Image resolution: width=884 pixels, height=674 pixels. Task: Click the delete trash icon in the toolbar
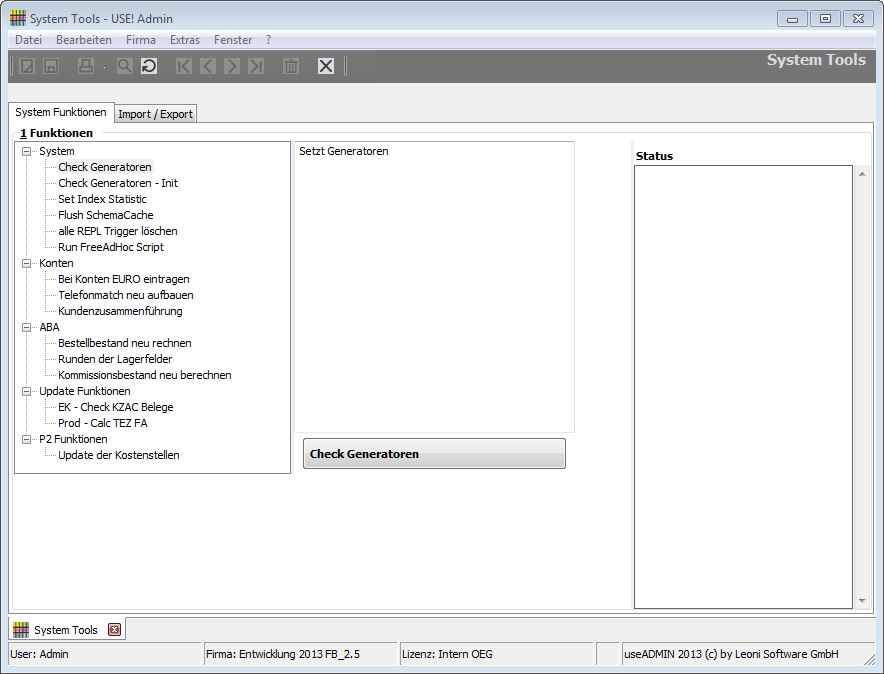click(x=291, y=66)
